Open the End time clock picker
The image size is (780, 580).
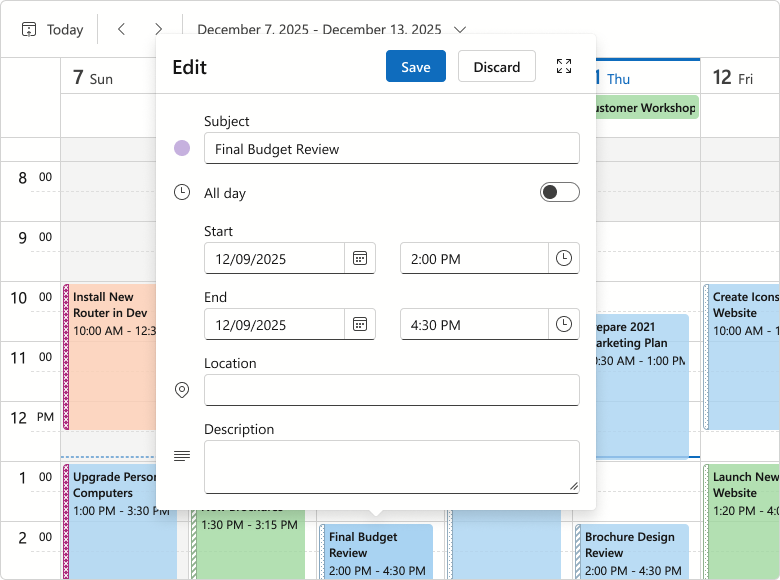tap(564, 324)
